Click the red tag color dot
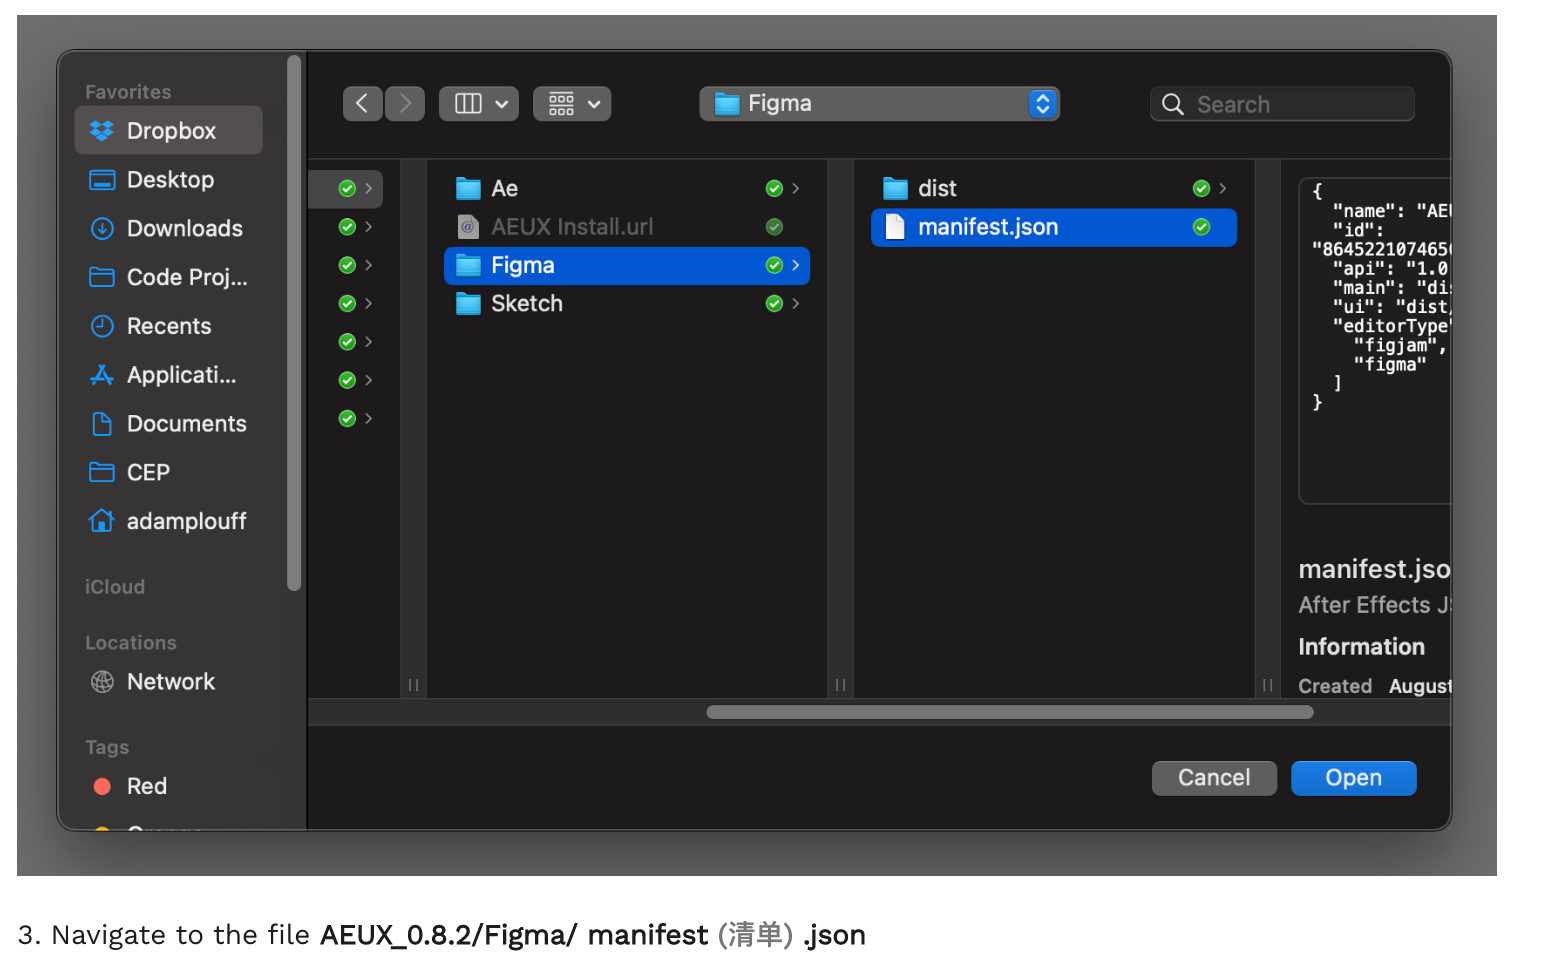The height and width of the screenshot is (964, 1548). pyautogui.click(x=102, y=786)
